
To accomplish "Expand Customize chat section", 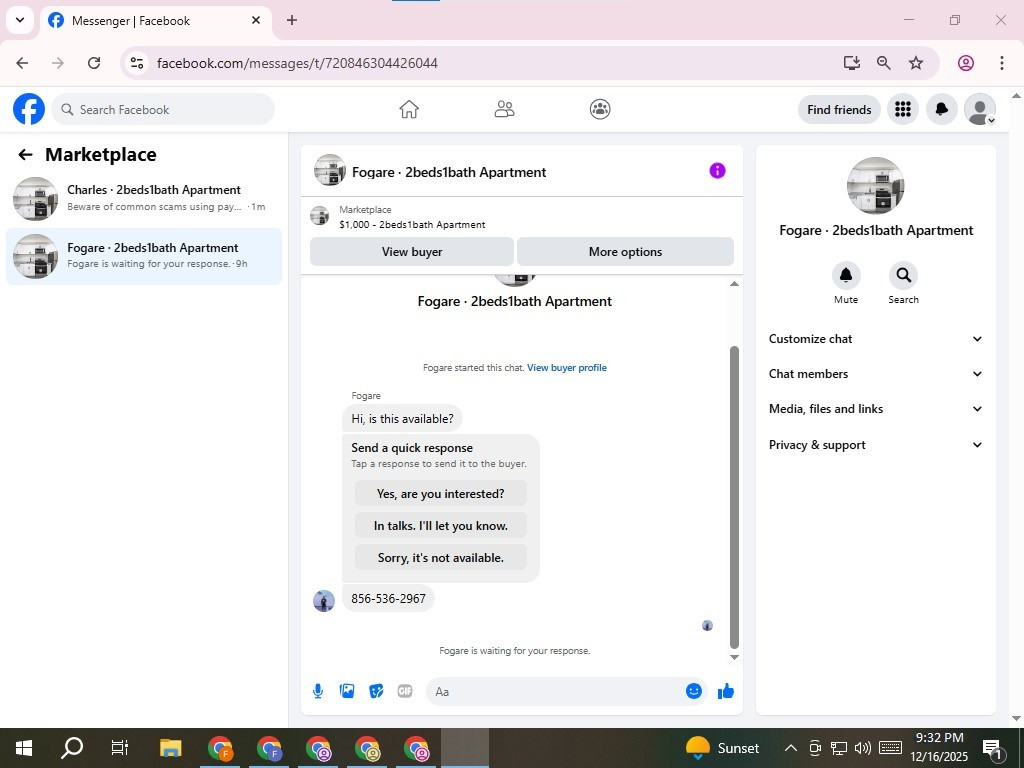I will click(875, 339).
